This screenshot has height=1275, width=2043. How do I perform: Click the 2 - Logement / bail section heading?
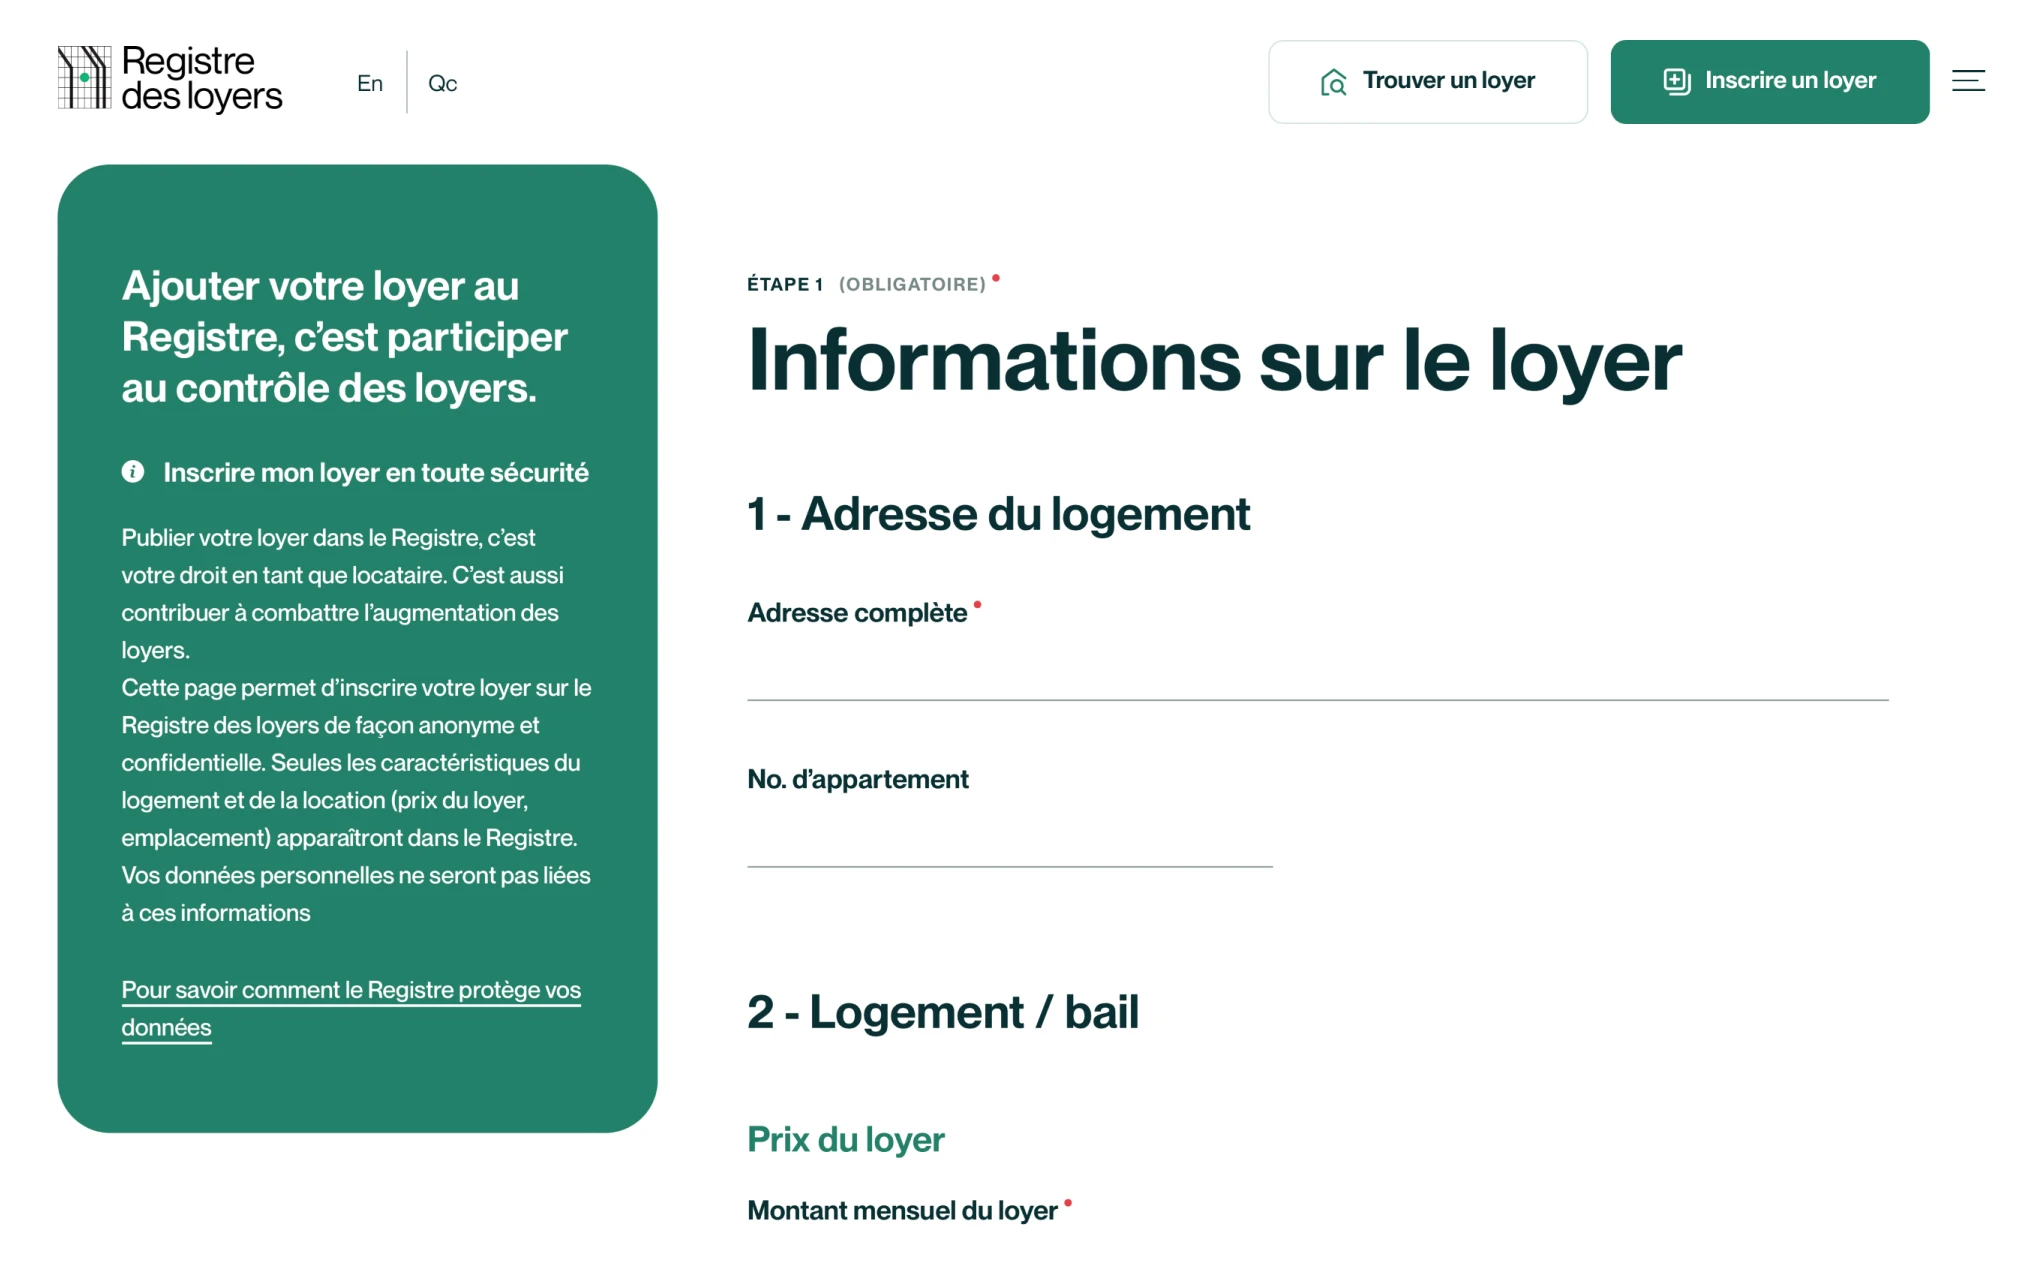(942, 1012)
